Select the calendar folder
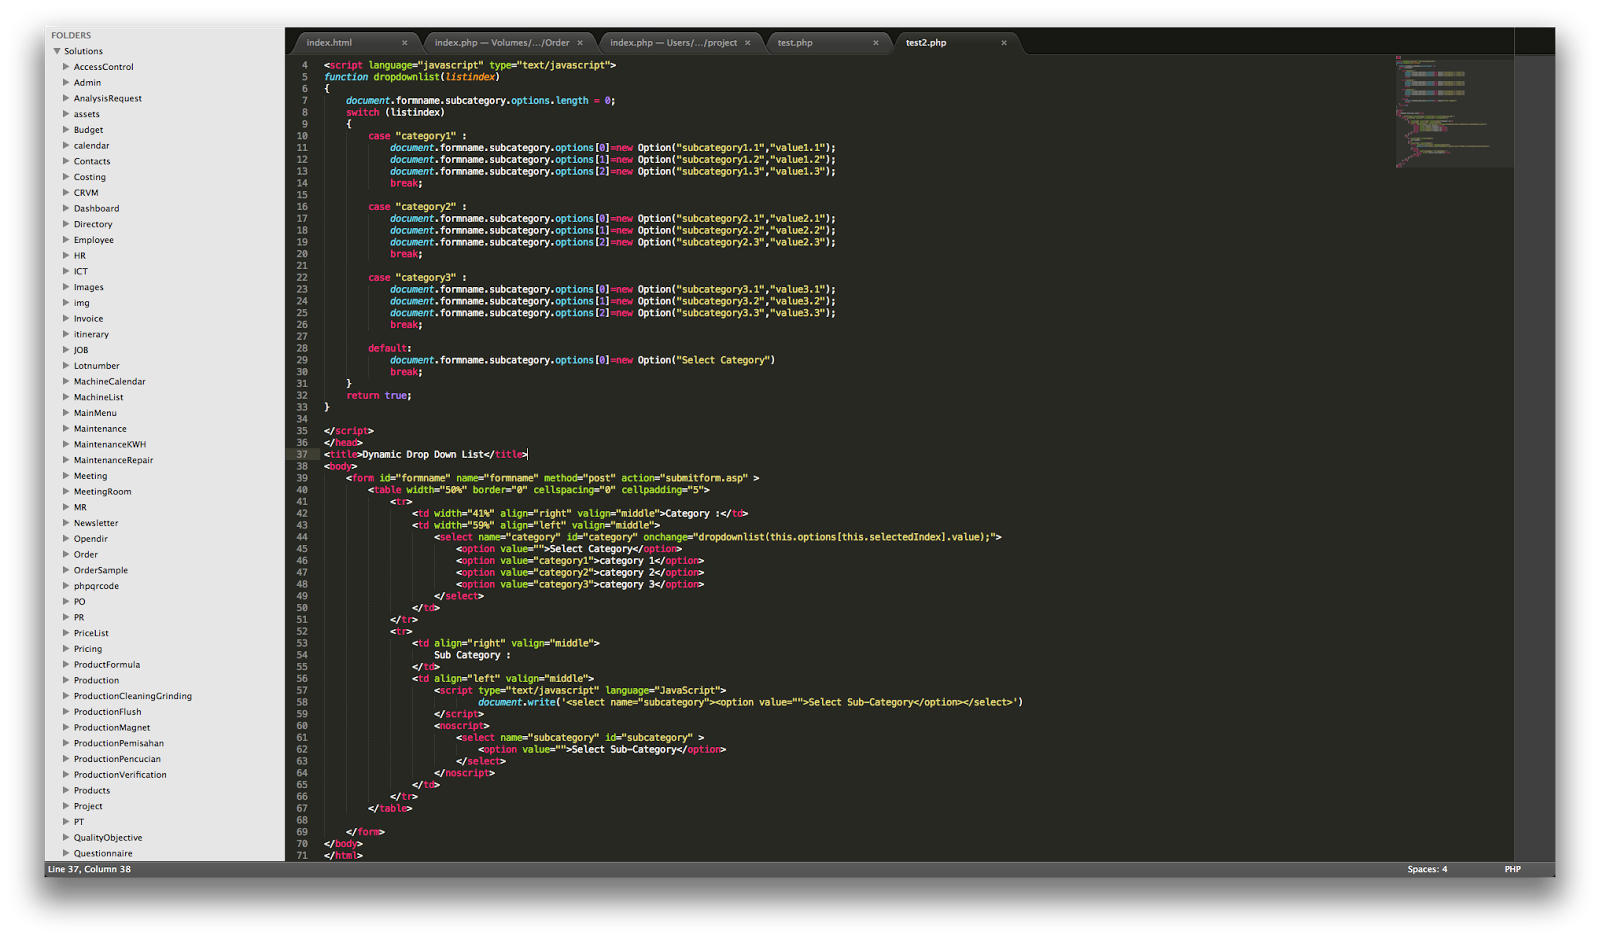1600x939 pixels. click(x=91, y=146)
